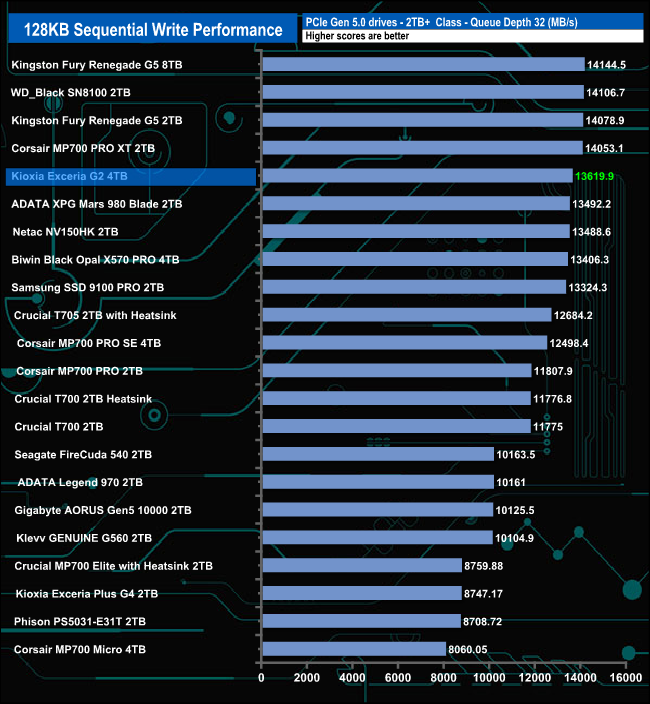Viewport: 650px width, 704px height.
Task: Select 'Kioxia Exceria Plus G4 2TB' label
Action: click(87, 594)
